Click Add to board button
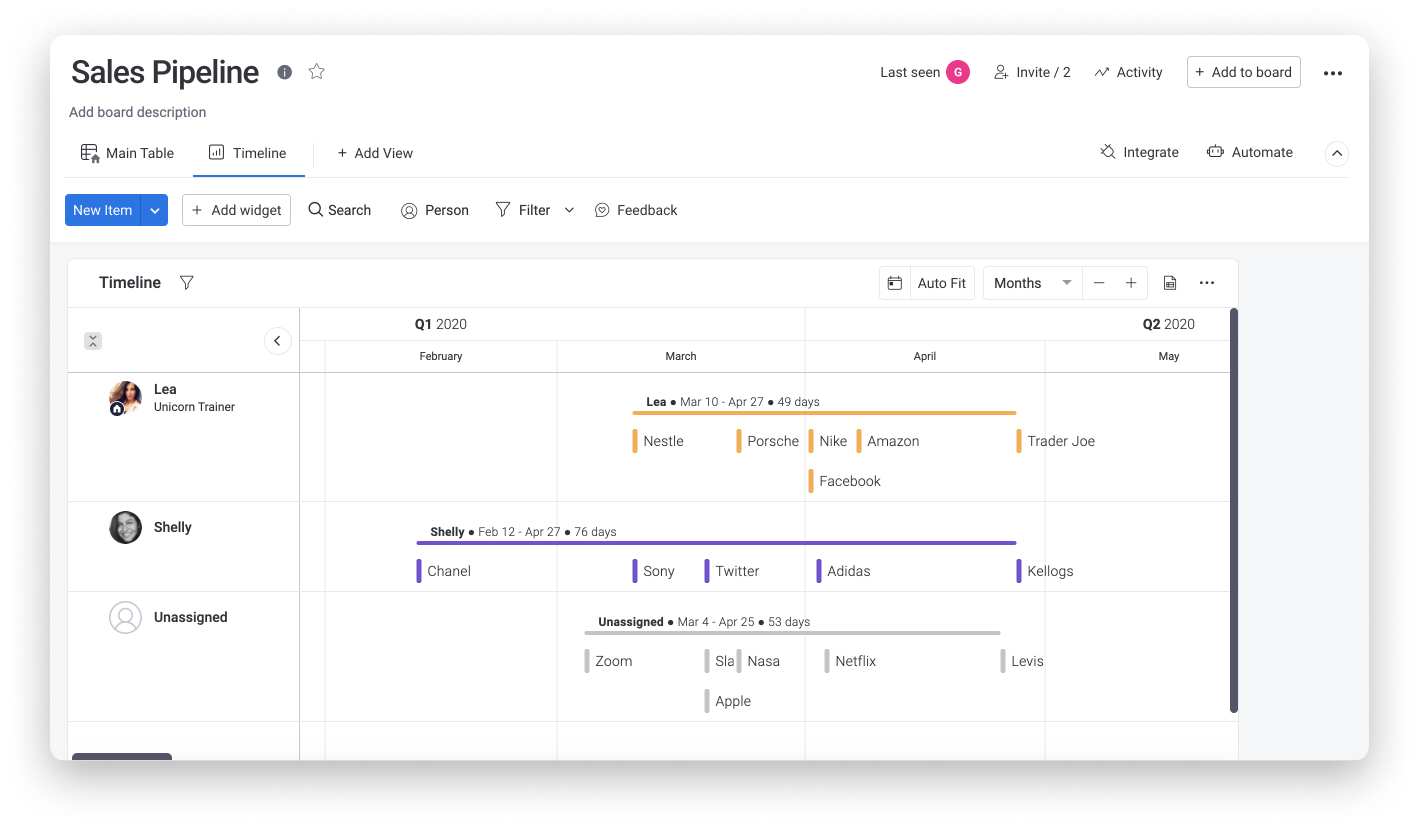Image resolution: width=1419 pixels, height=826 pixels. point(1244,72)
